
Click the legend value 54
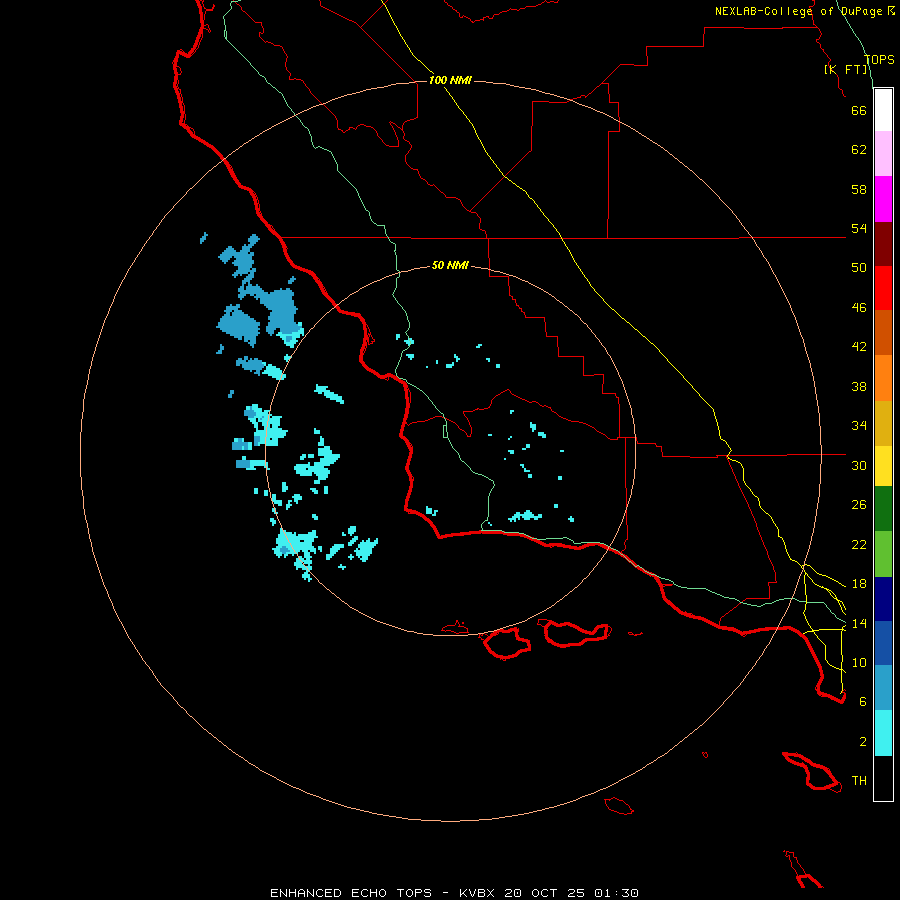pyautogui.click(x=859, y=228)
